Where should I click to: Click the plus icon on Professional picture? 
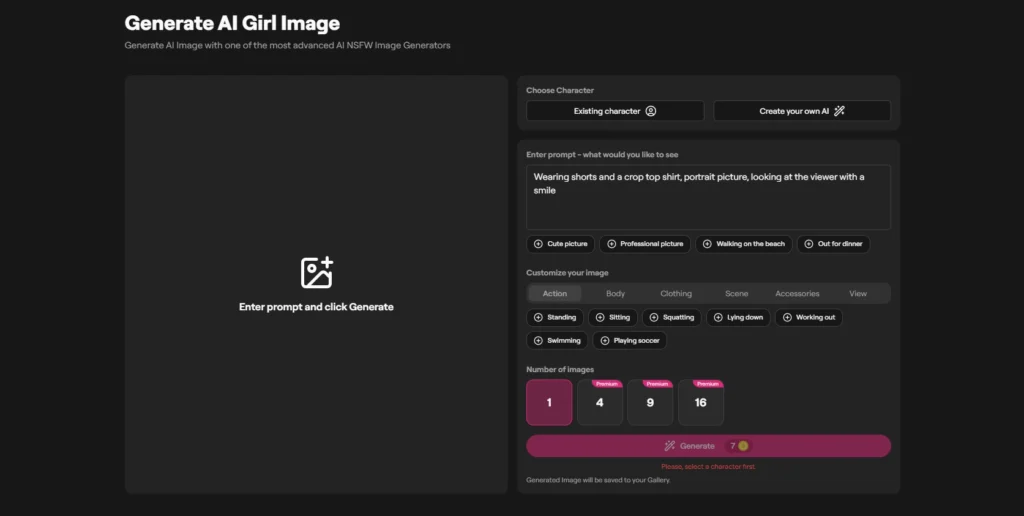(x=611, y=244)
